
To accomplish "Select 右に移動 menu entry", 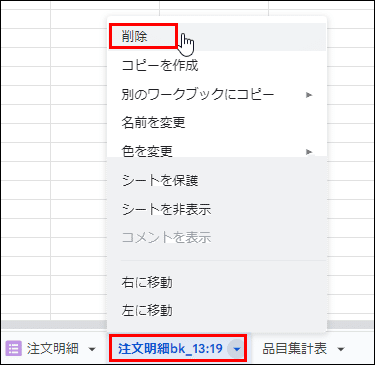I will pos(217,282).
